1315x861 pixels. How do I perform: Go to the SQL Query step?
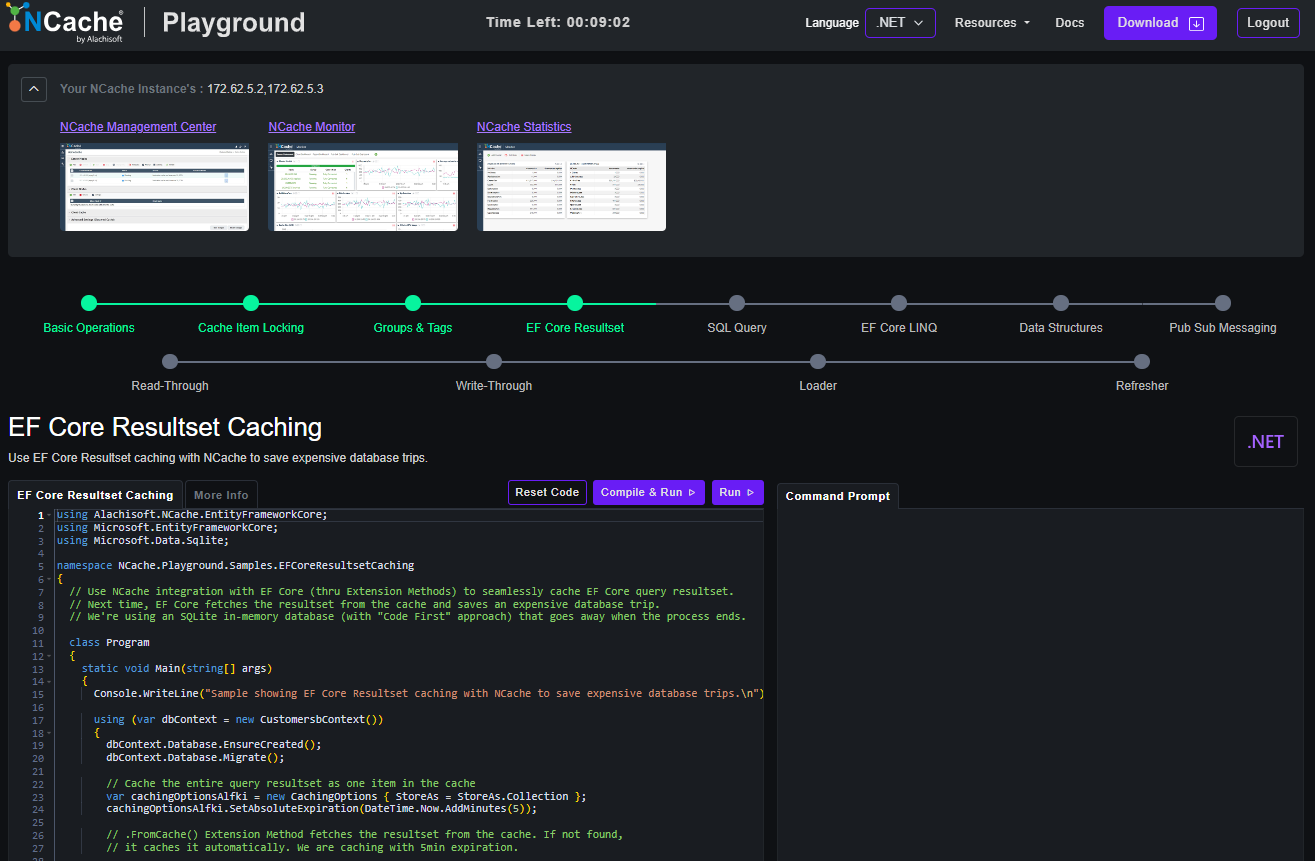click(x=737, y=303)
